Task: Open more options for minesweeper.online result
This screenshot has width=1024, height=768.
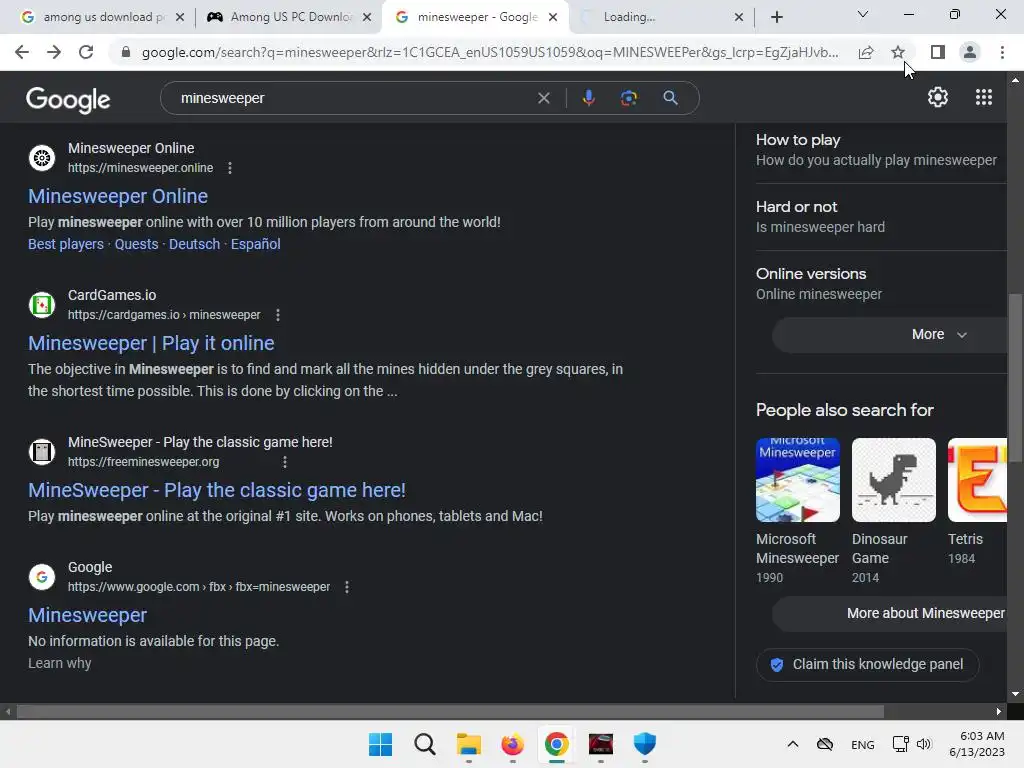Action: tap(230, 168)
